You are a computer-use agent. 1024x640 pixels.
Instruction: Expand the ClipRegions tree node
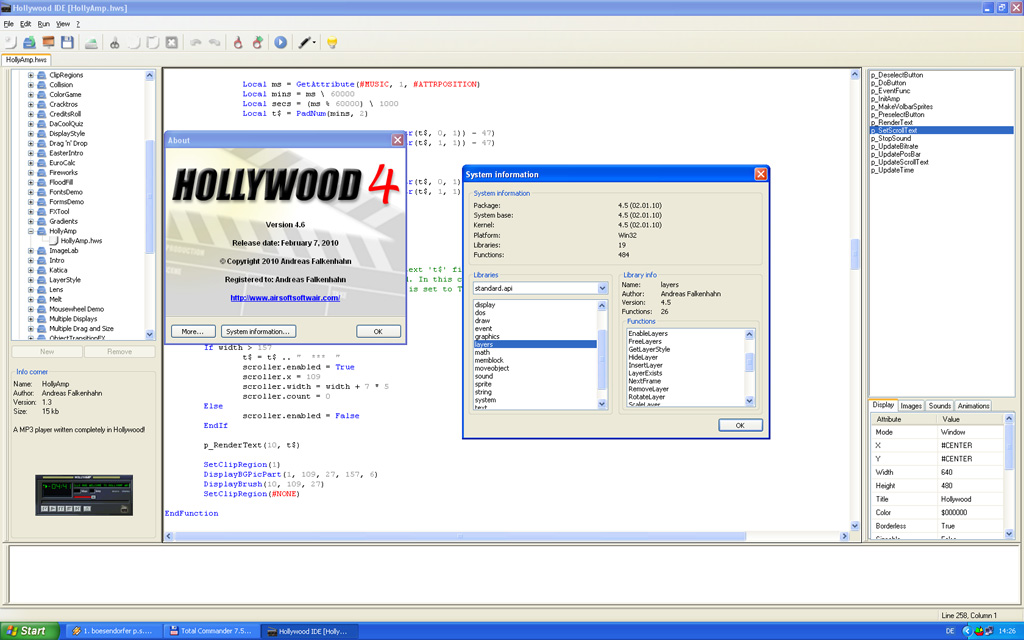(31, 75)
